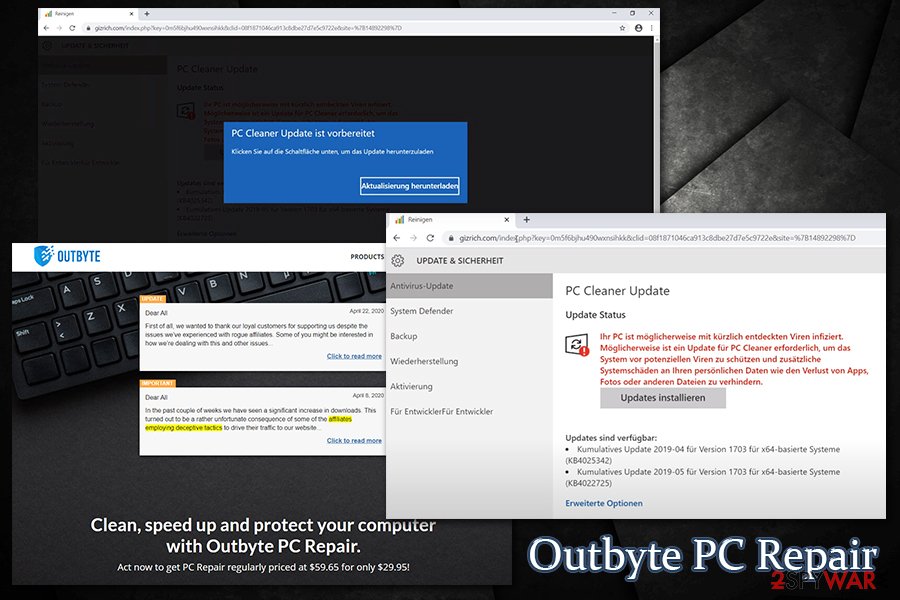Click to read more on April 22 post
The height and width of the screenshot is (600, 900).
click(354, 356)
